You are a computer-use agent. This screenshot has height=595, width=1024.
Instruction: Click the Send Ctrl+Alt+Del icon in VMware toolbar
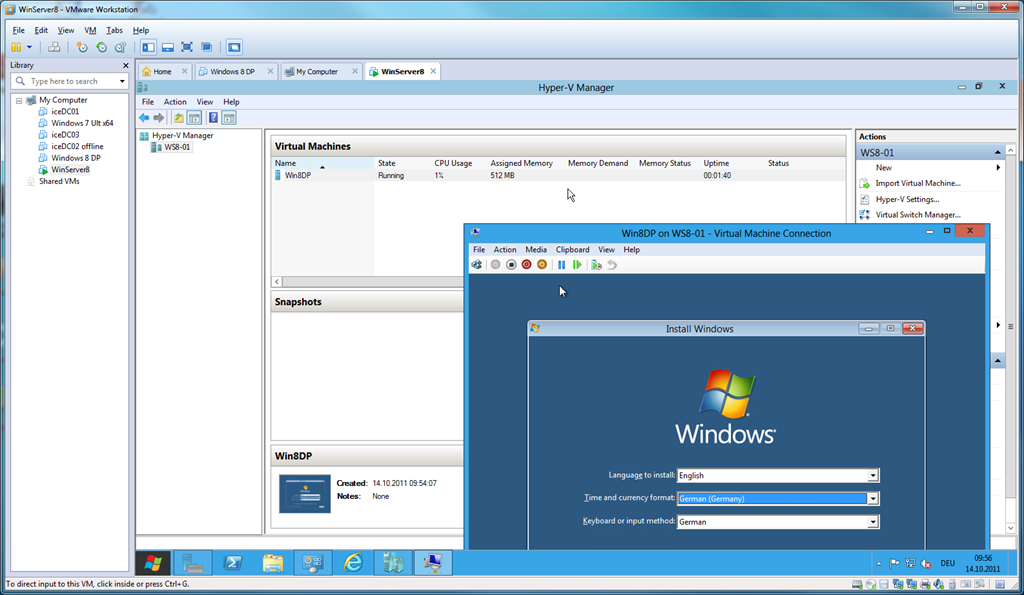(x=54, y=47)
